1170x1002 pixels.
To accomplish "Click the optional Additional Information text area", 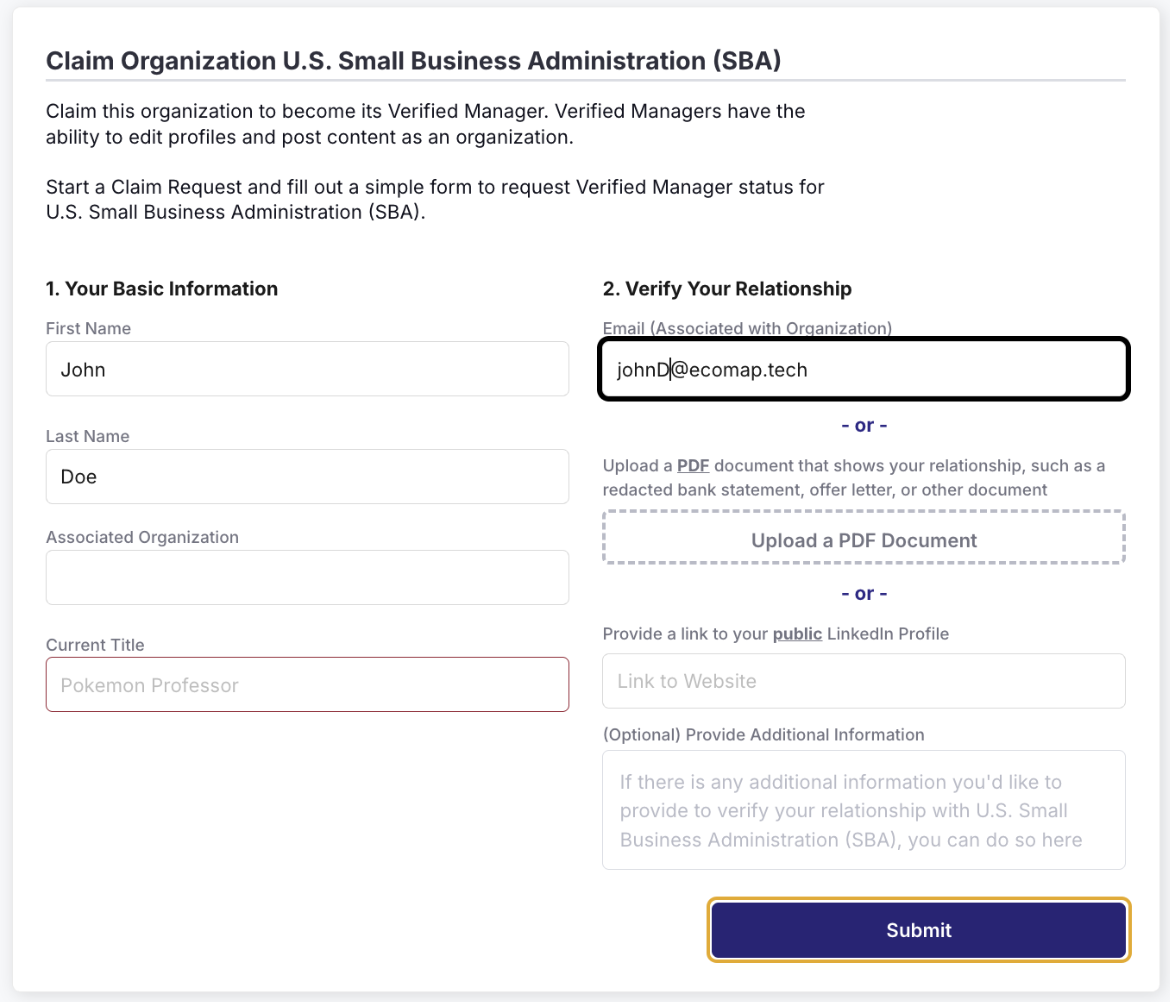I will coord(864,810).
